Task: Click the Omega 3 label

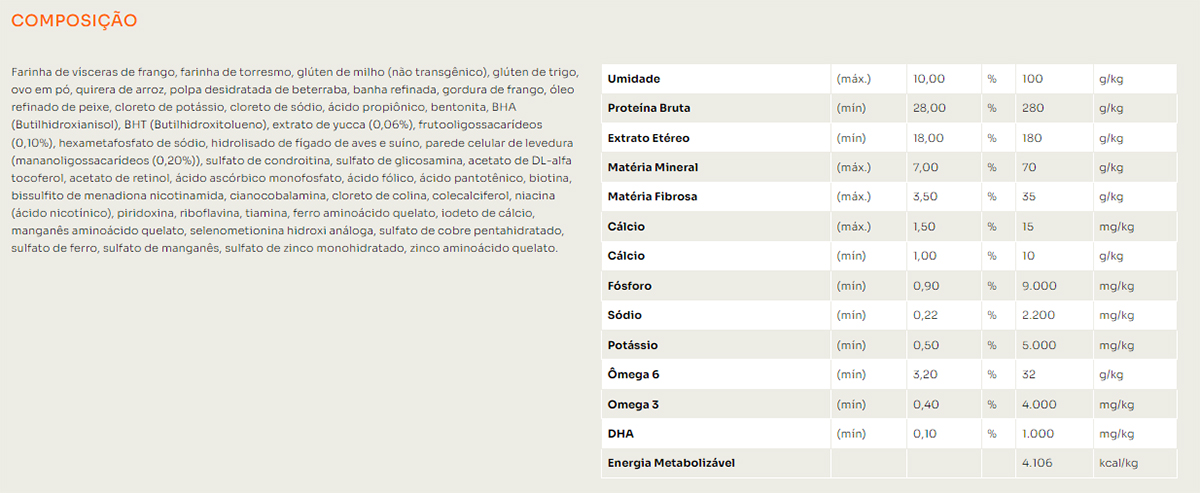Action: coord(634,405)
